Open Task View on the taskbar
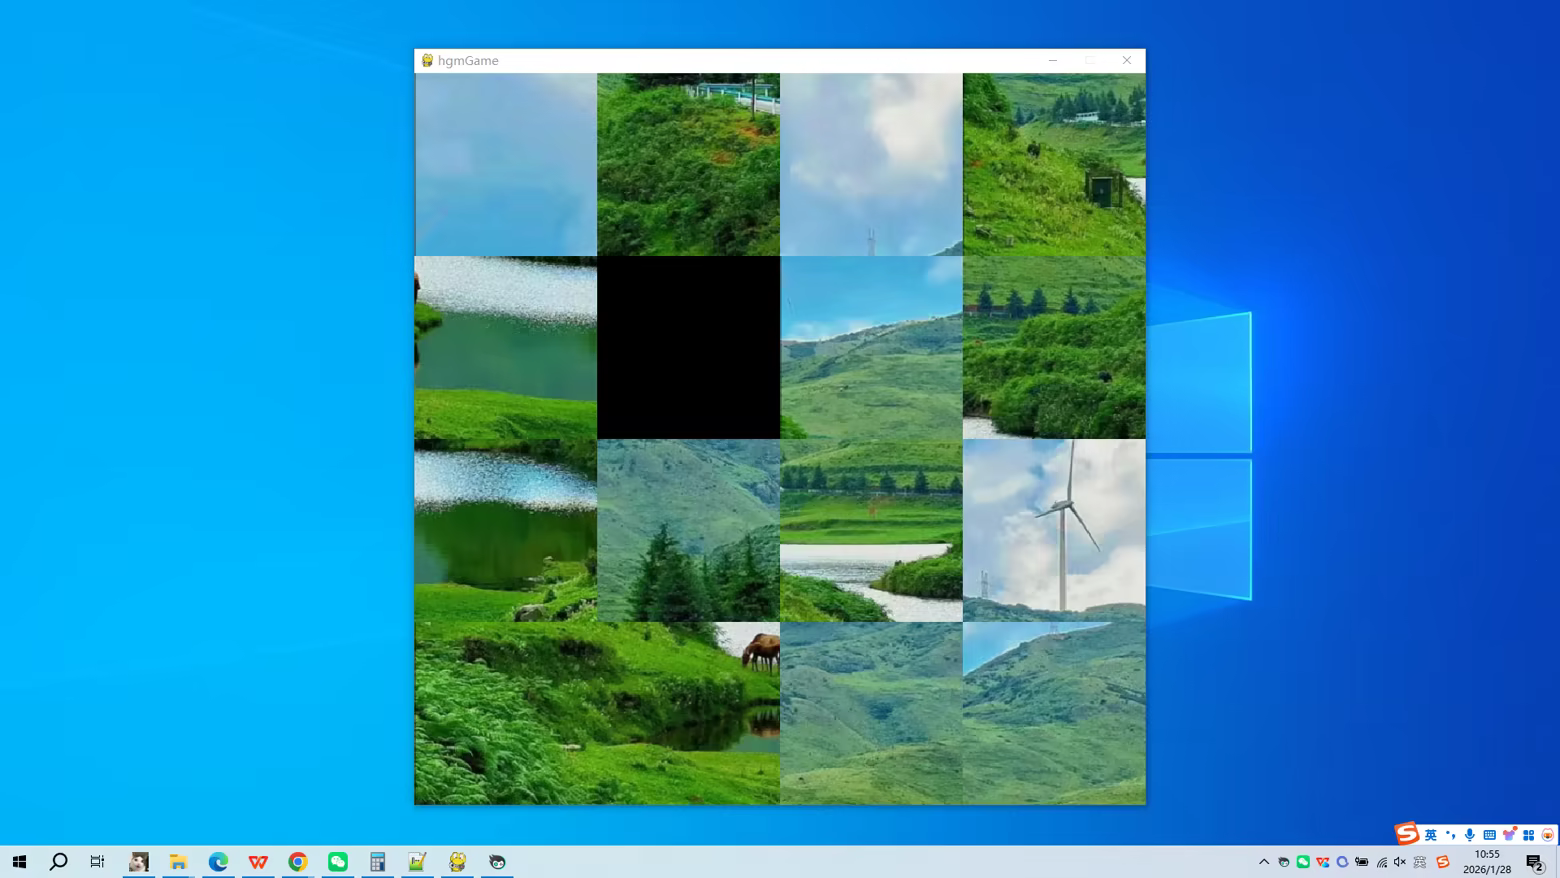The width and height of the screenshot is (1560, 878). click(97, 861)
